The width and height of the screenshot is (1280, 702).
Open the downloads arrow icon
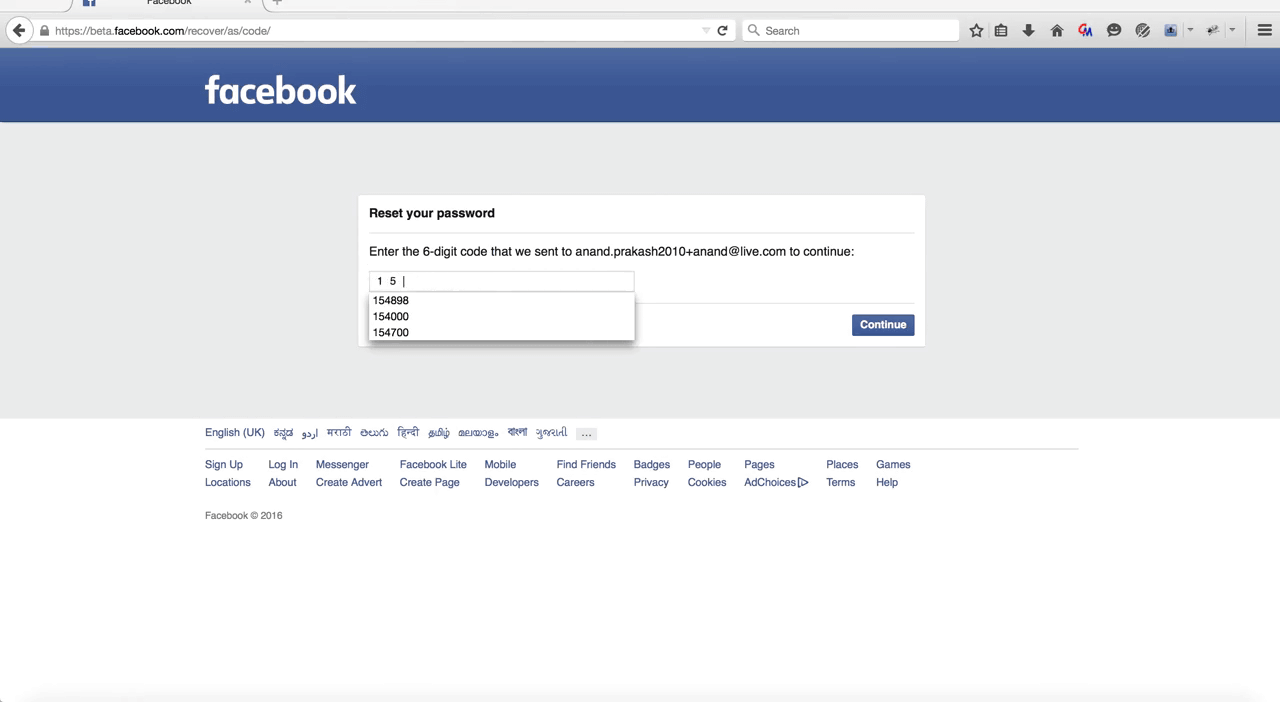point(1028,31)
